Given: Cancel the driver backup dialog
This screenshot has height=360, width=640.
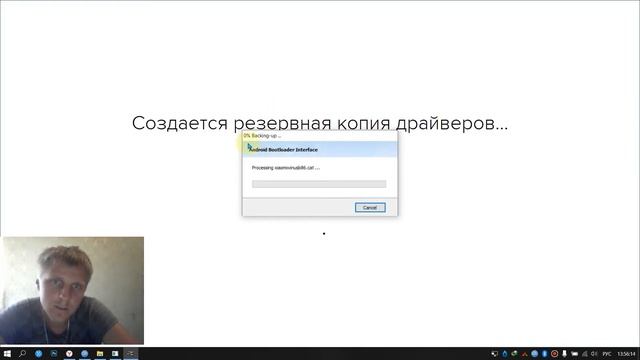Looking at the screenshot, I should (370, 207).
